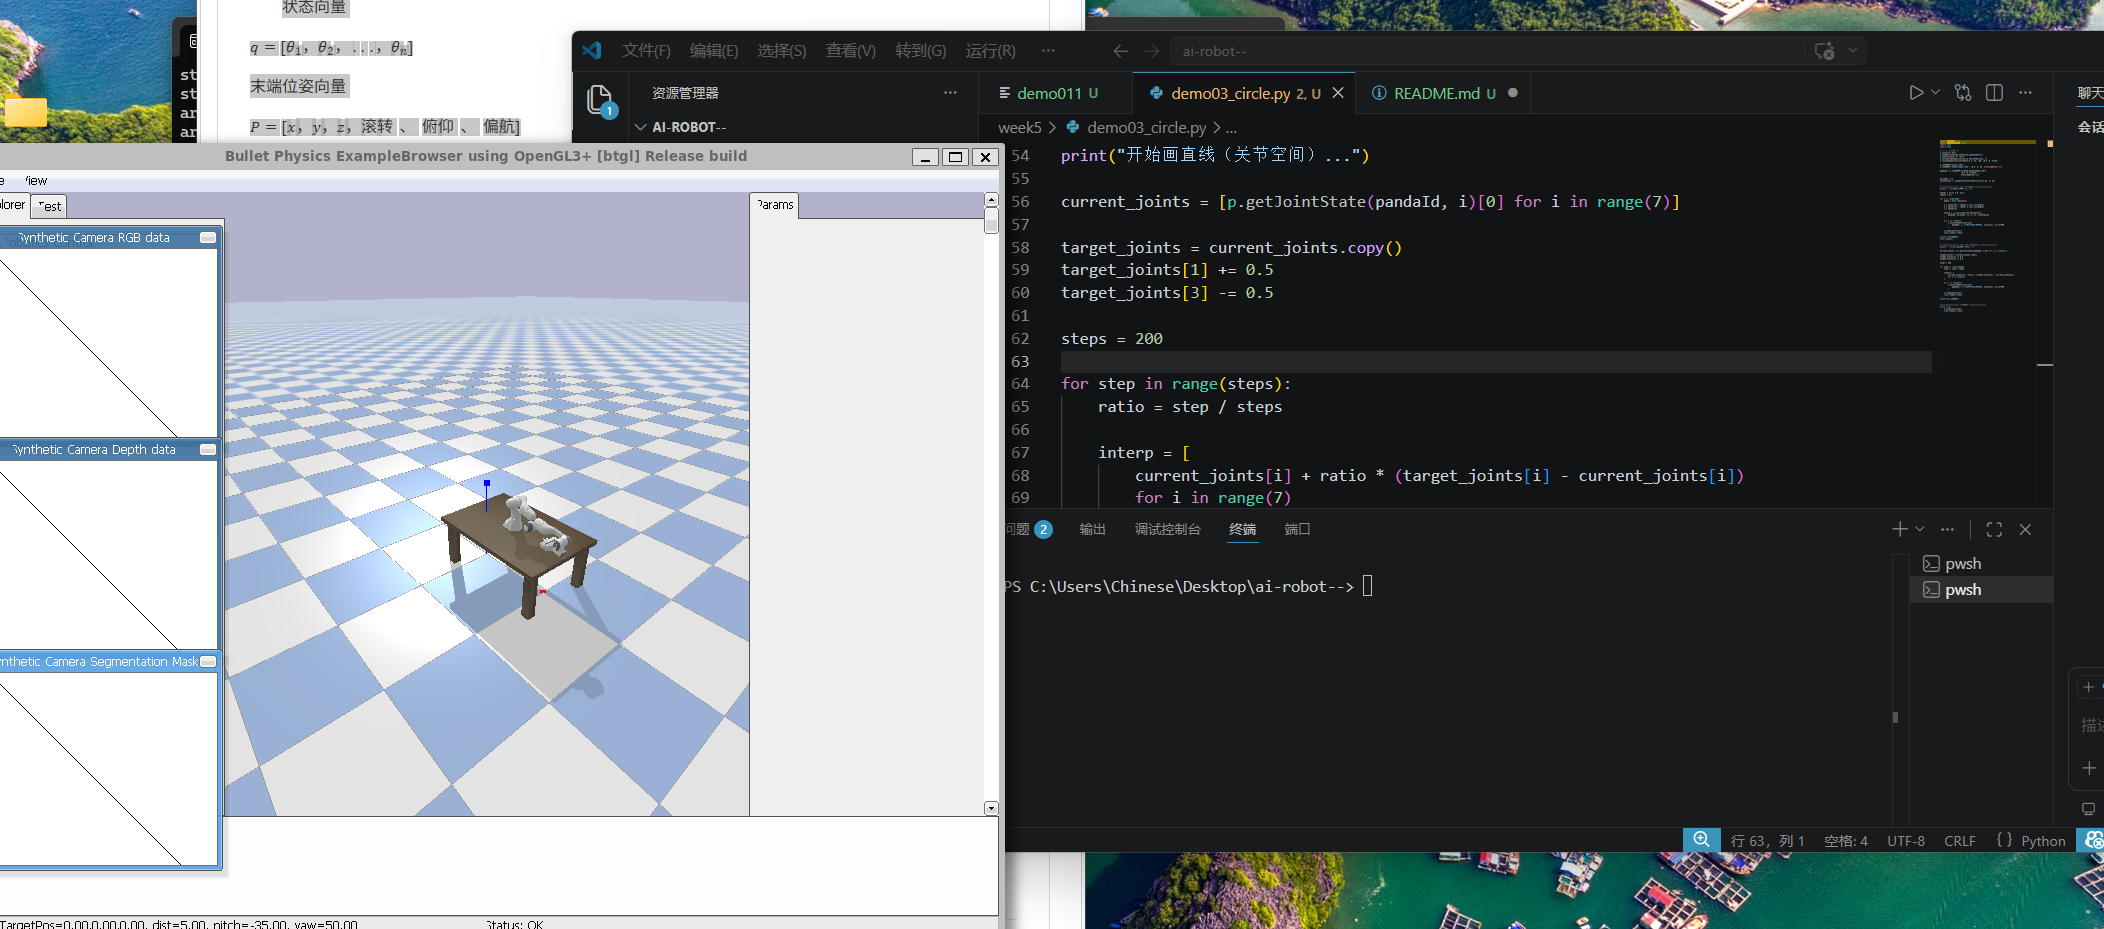Click the open changes compare icon
This screenshot has height=929, width=2104.
(1963, 92)
